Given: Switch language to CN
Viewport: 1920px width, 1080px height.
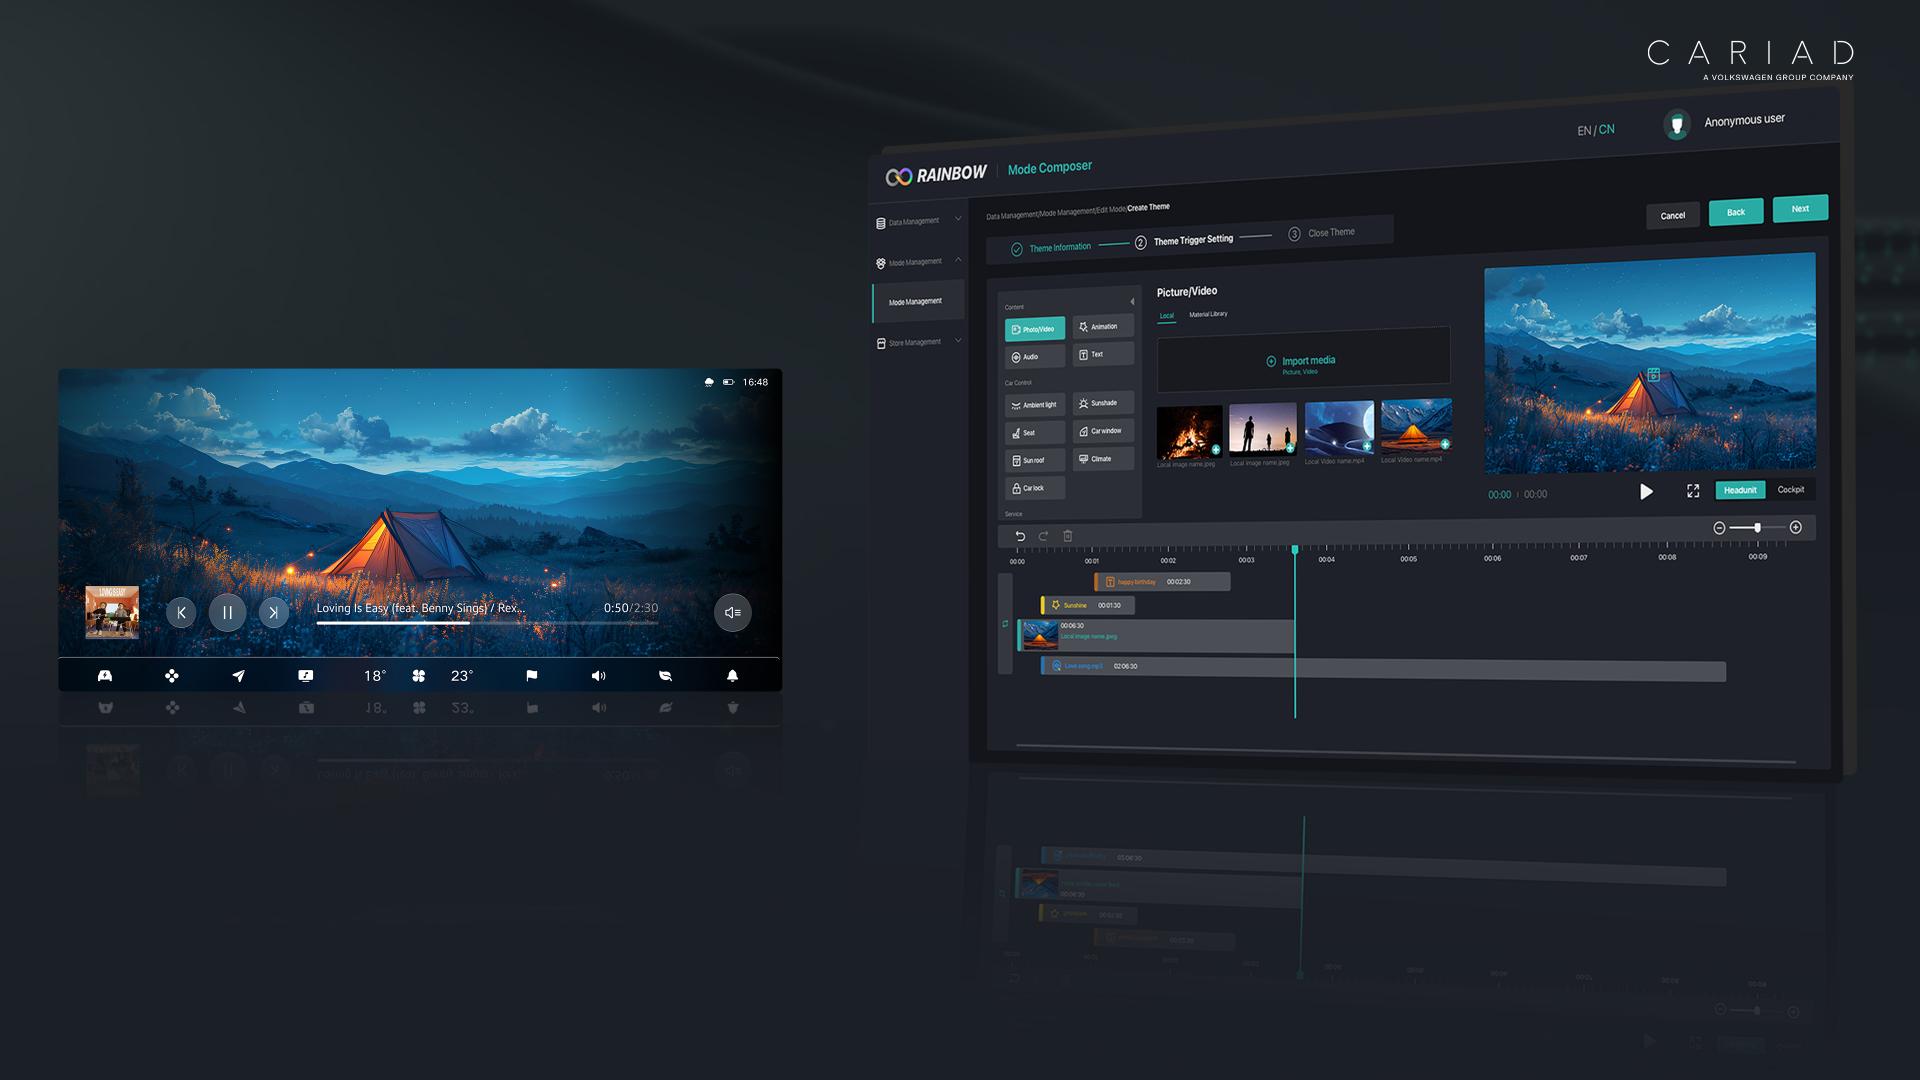Looking at the screenshot, I should pos(1607,130).
